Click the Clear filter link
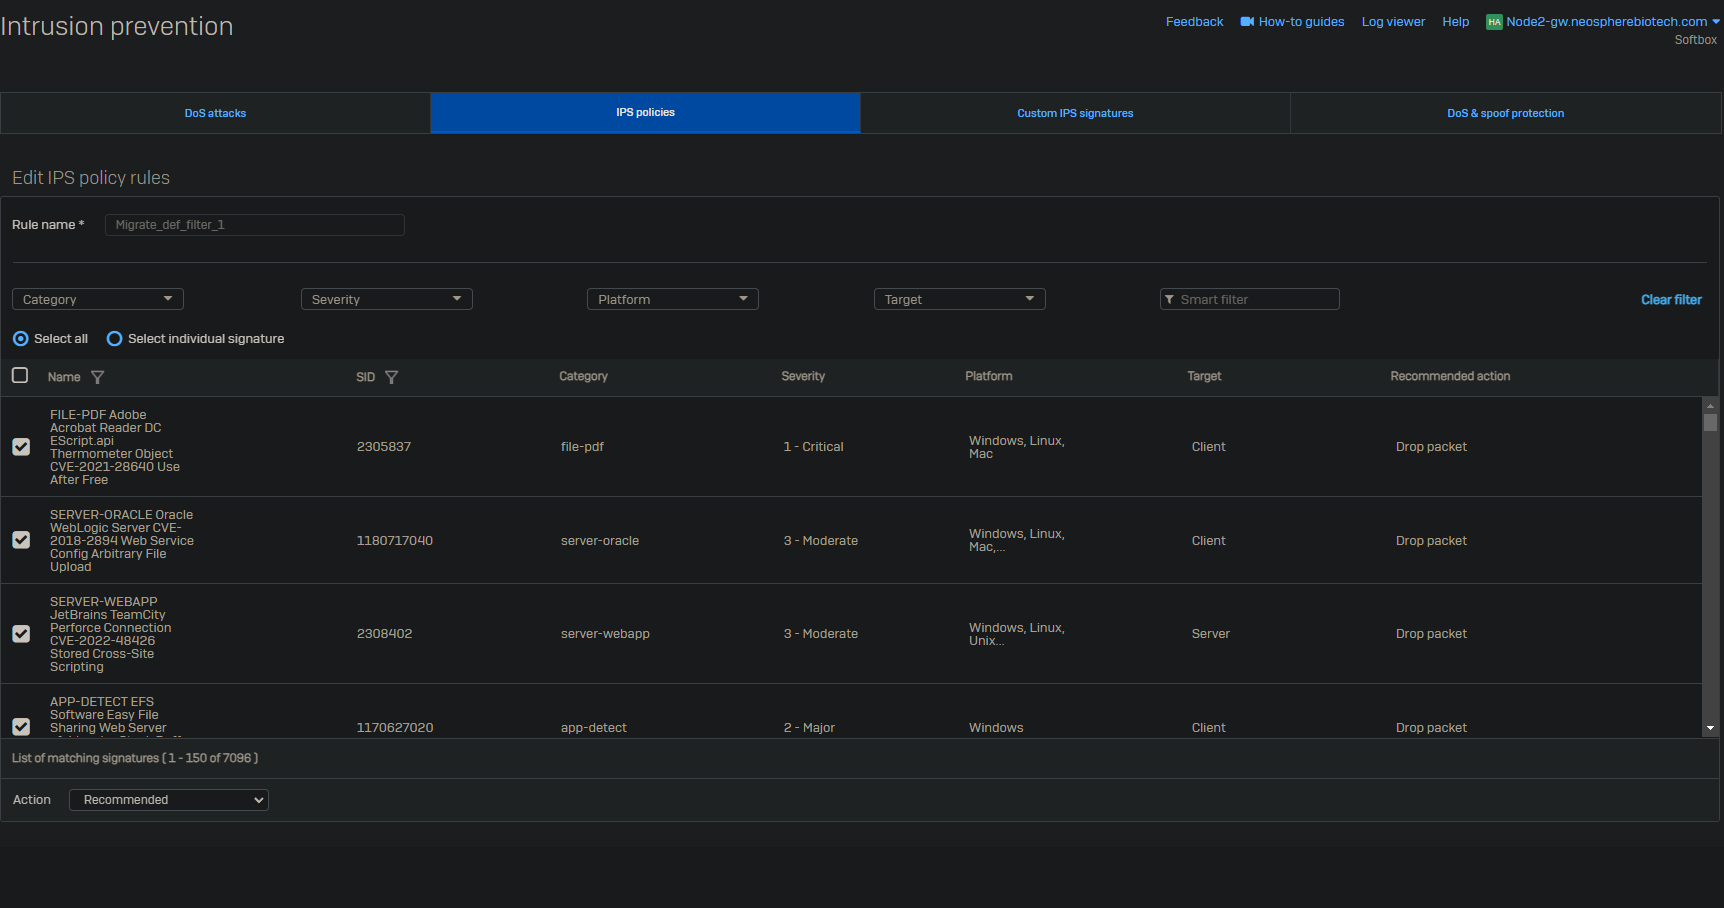Screen dimensions: 1724x908 (1670, 300)
